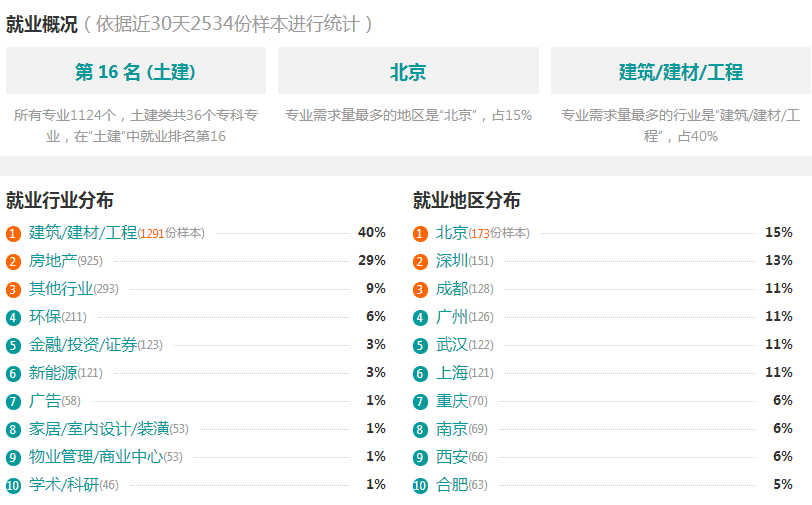Click the teal number 4 badge beside 环保
The image size is (812, 505).
tap(13, 318)
